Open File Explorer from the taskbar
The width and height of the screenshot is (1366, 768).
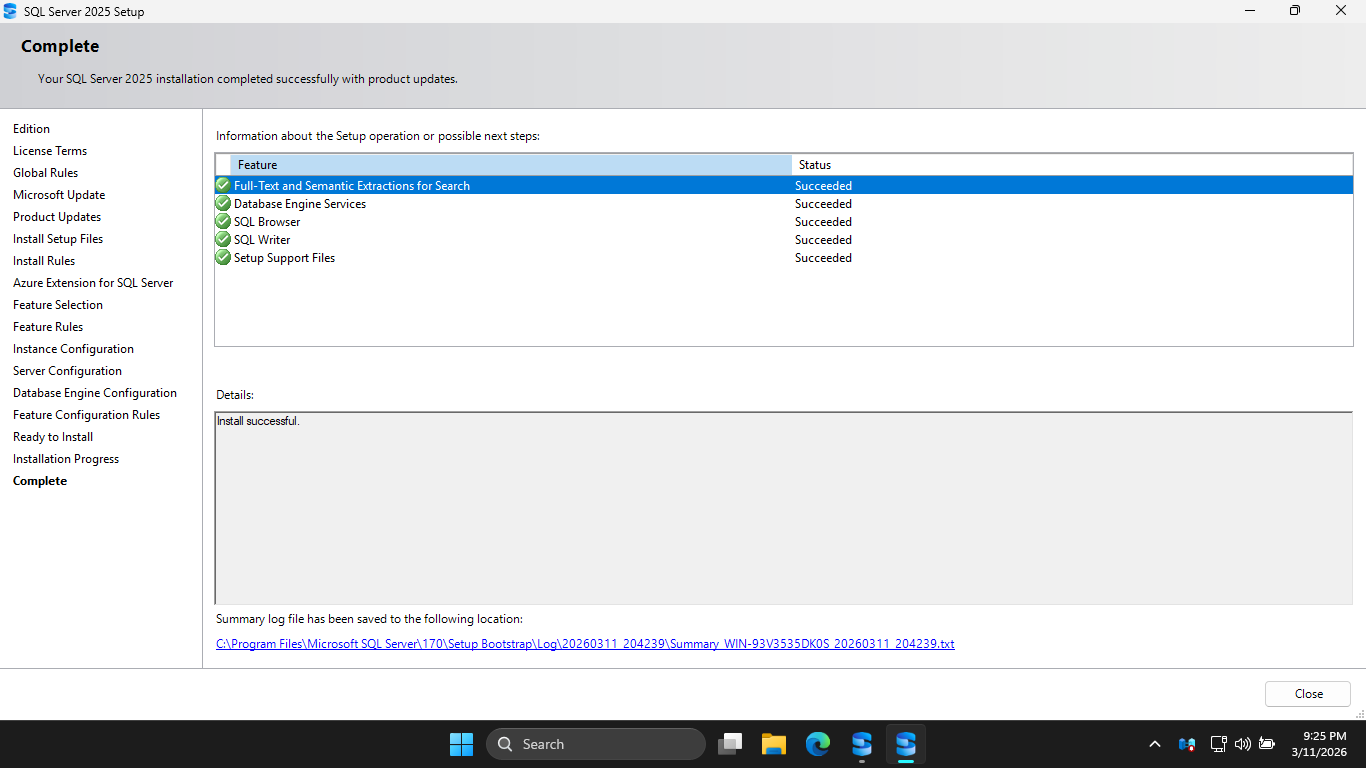[773, 744]
